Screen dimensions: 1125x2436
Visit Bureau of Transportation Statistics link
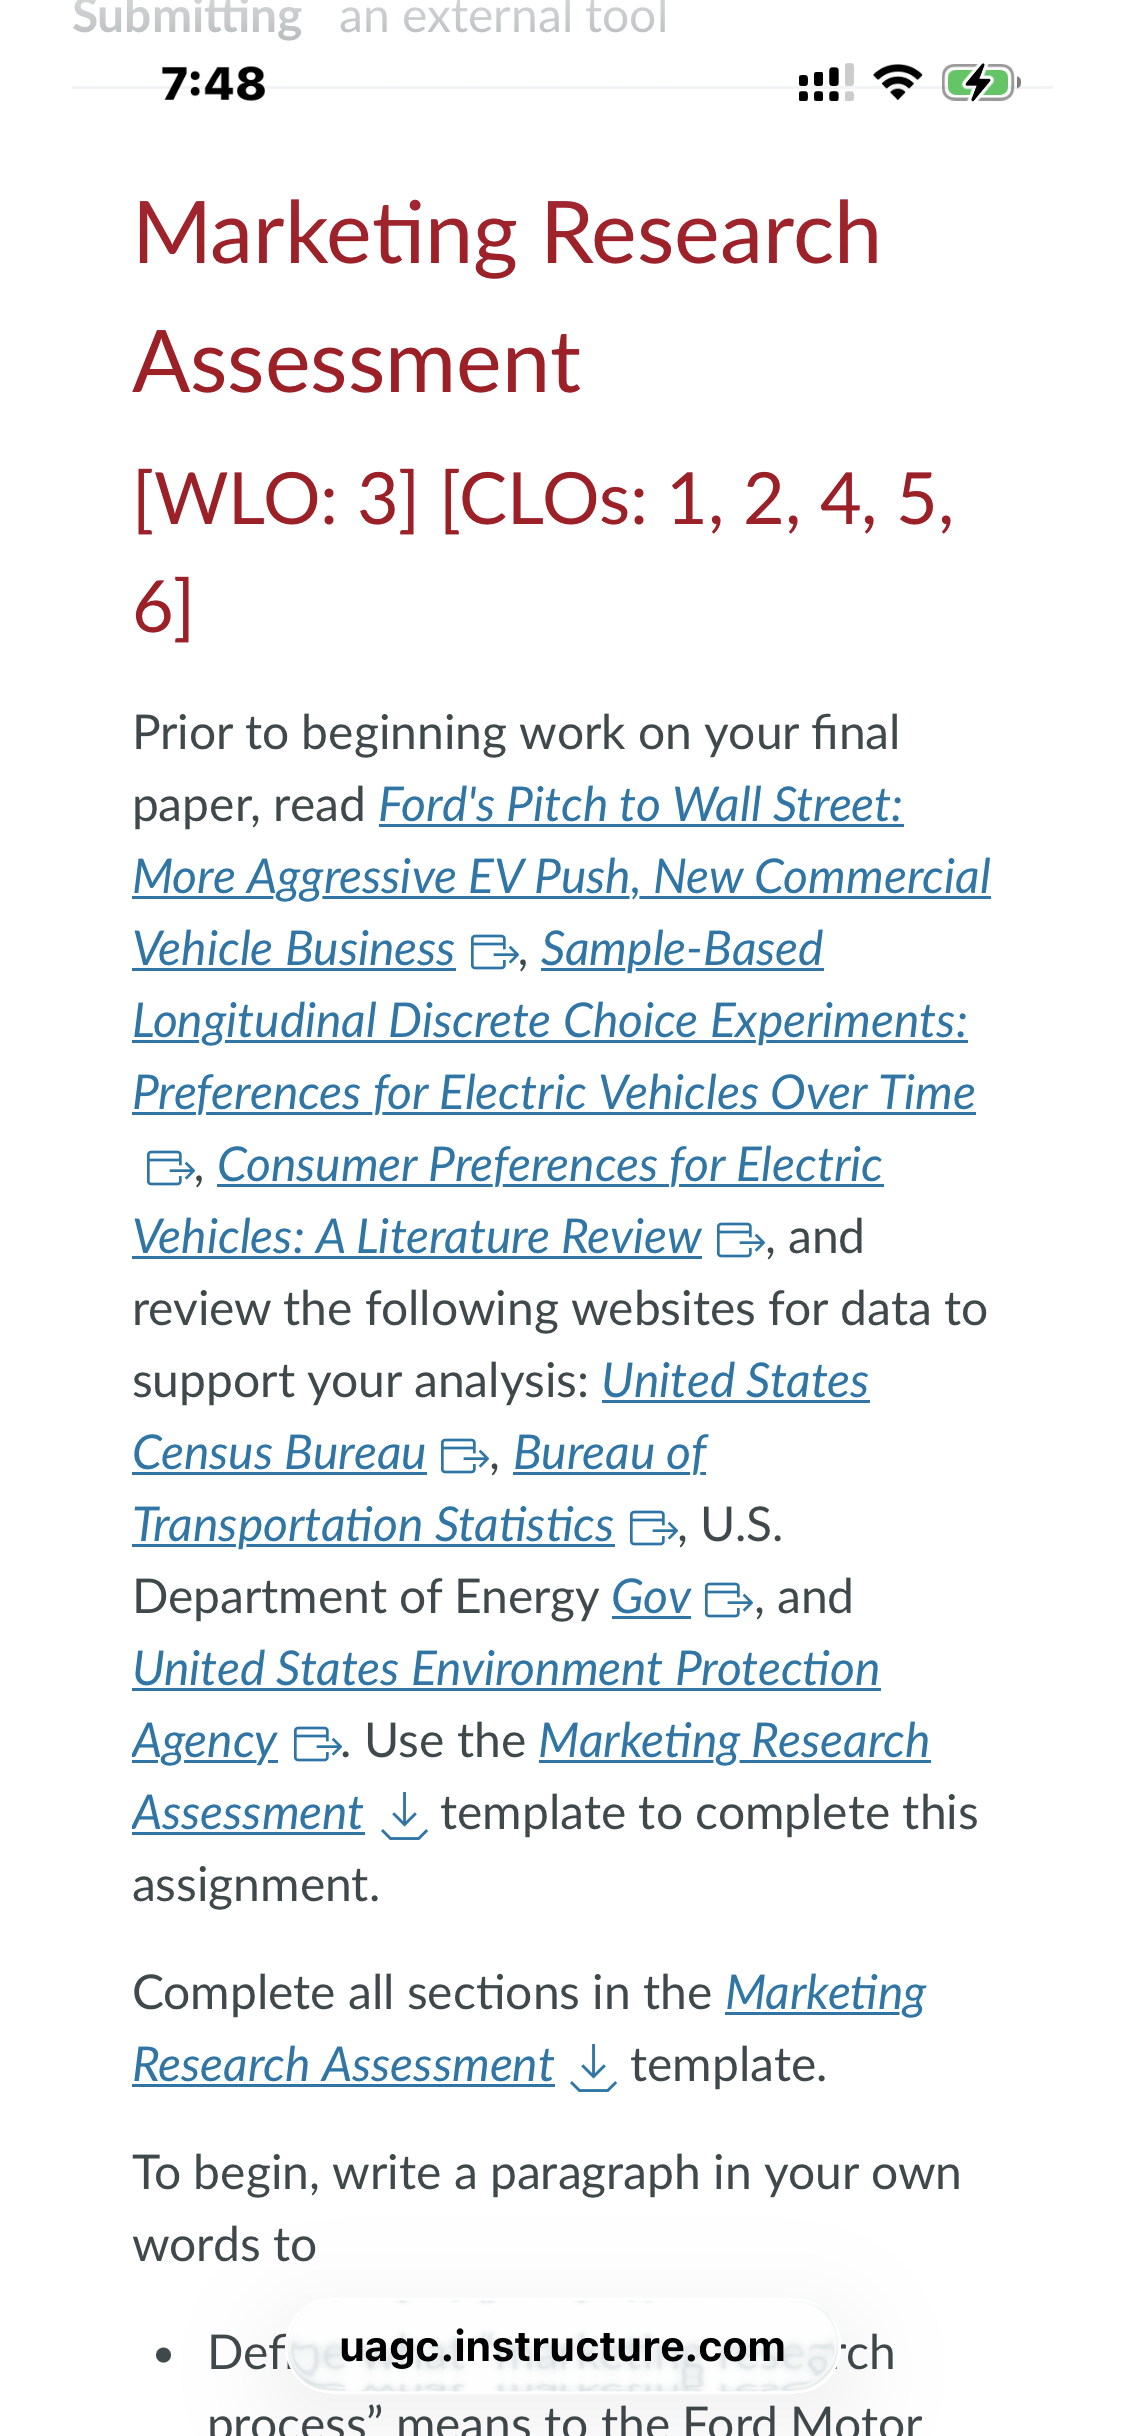click(x=420, y=1489)
